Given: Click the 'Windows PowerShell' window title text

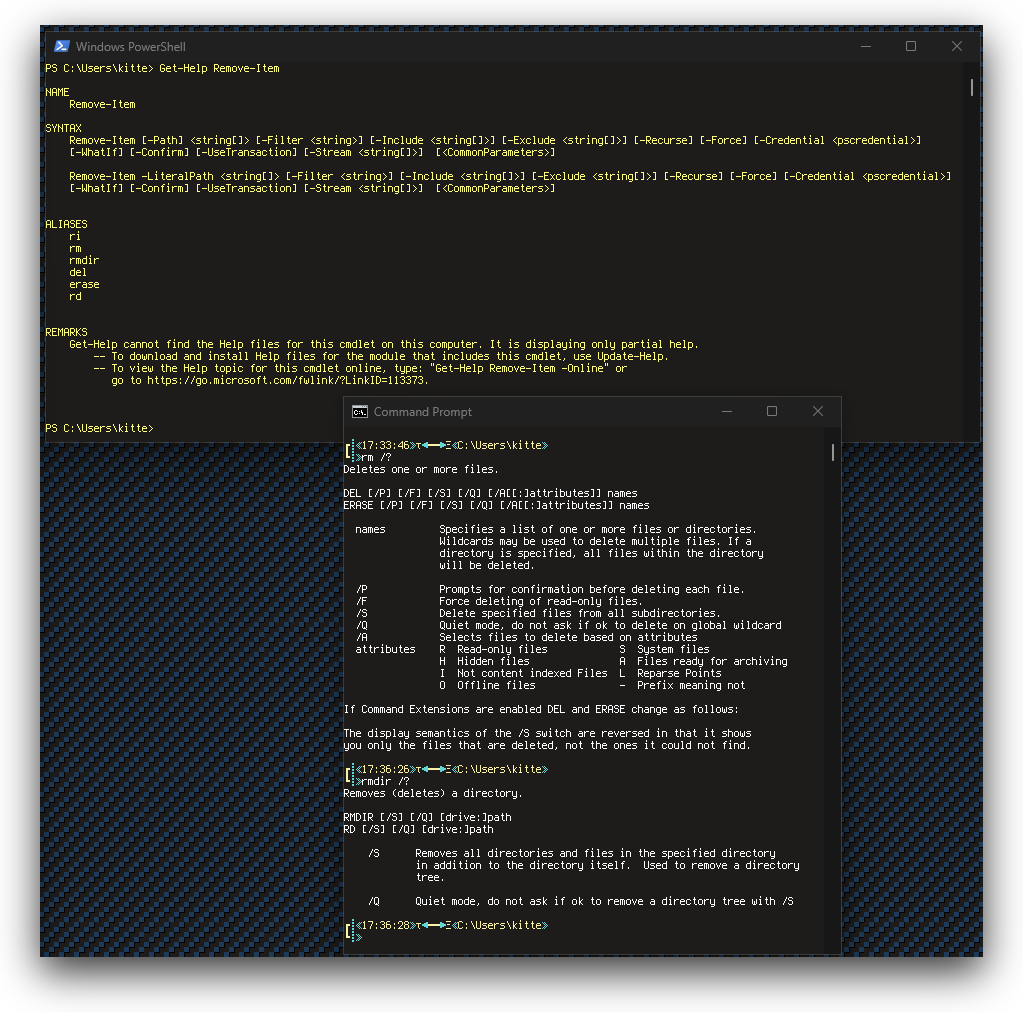Looking at the screenshot, I should pos(130,47).
